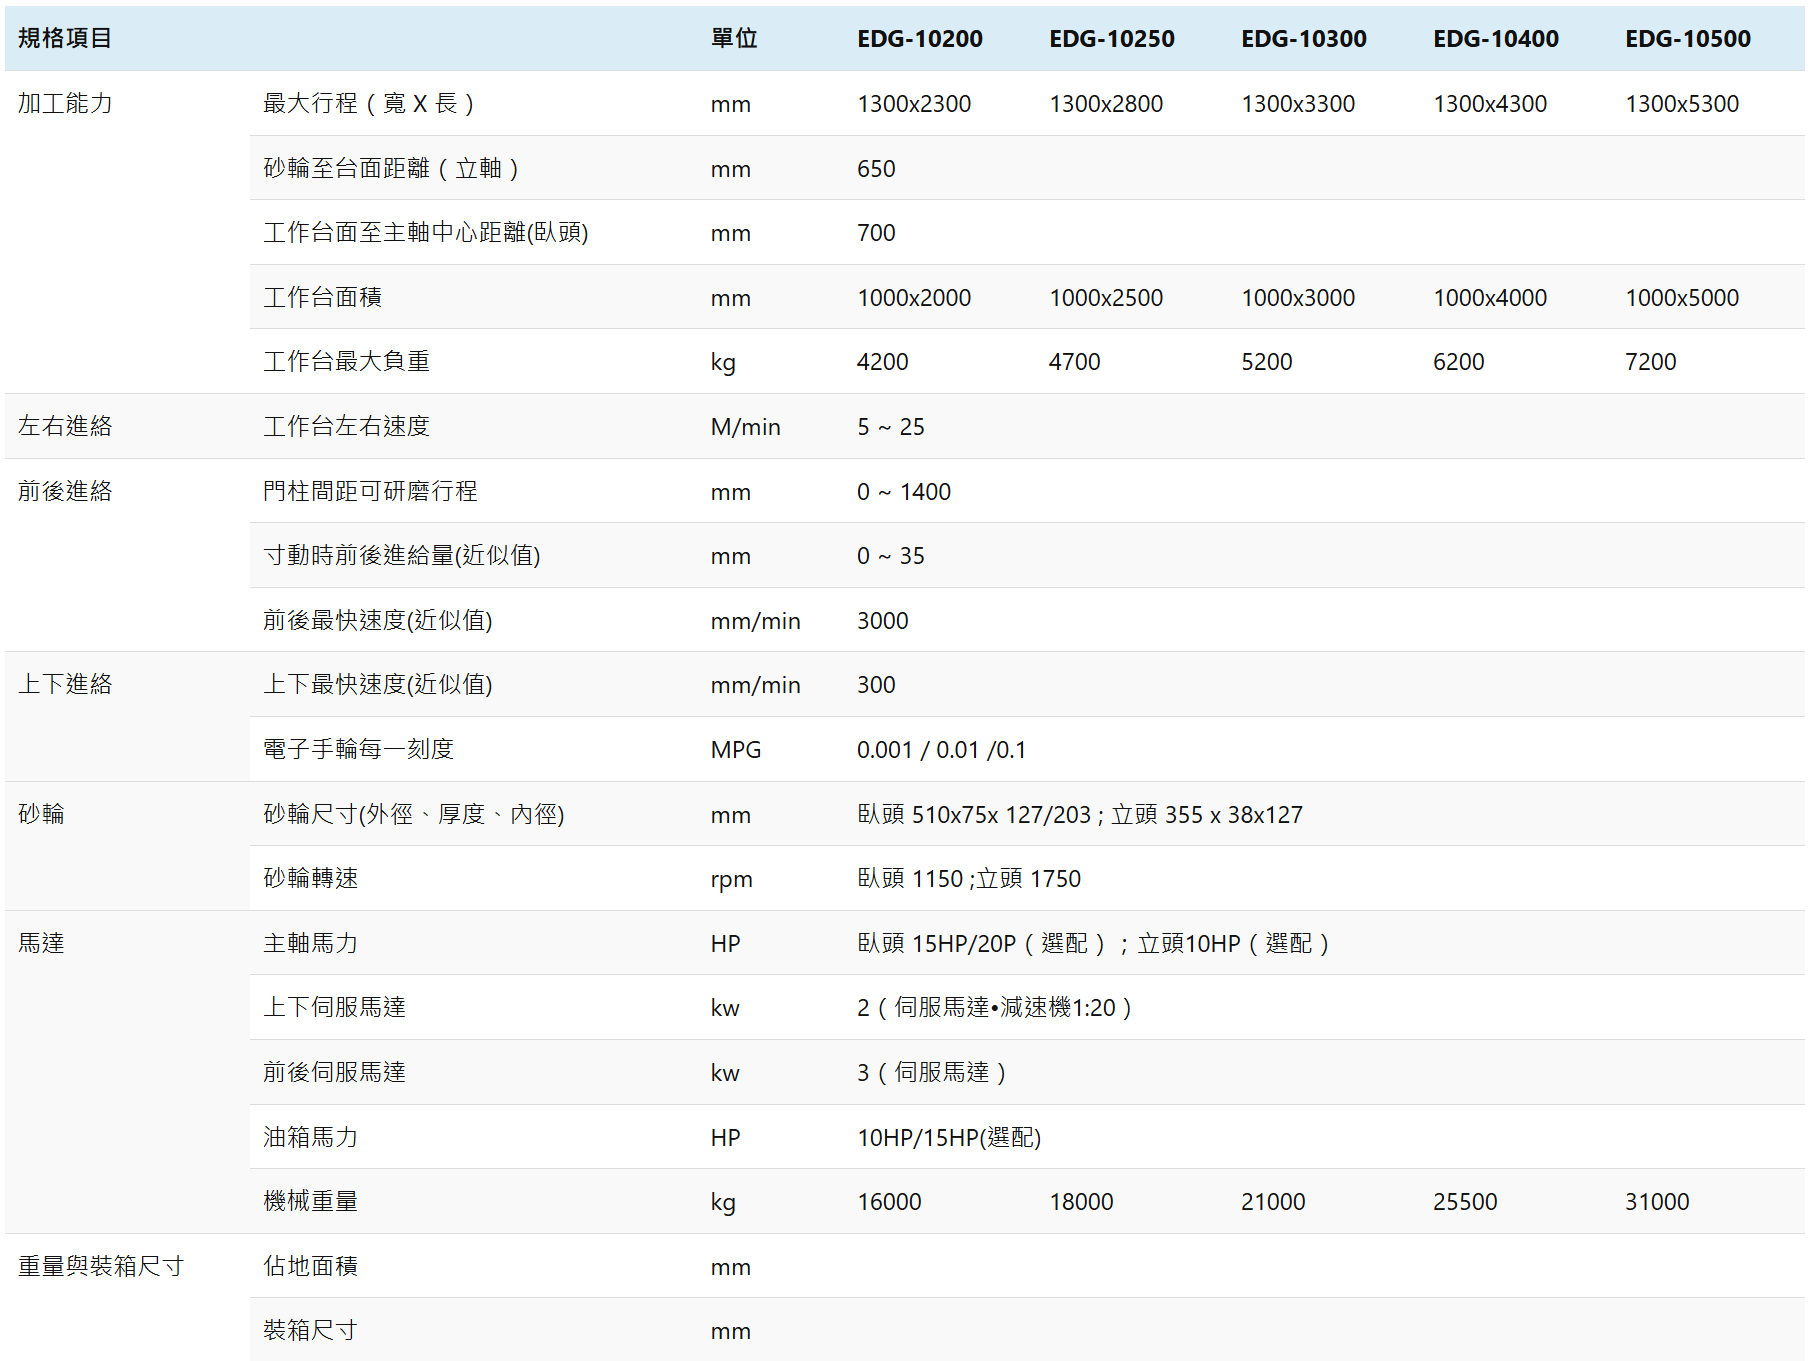
Task: Click the 工作台左右速度 row label
Action: [346, 426]
